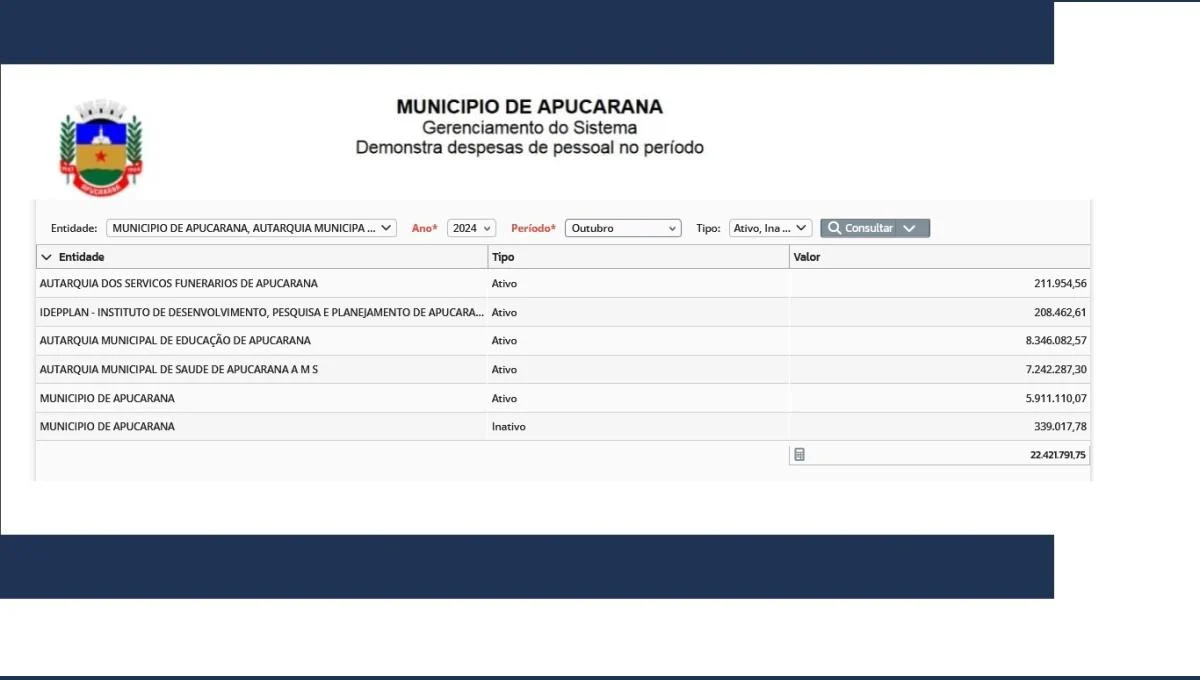Select MUNICIPIO DE APUCARANA entity in Inativo row
The width and height of the screenshot is (1200, 680).
click(x=107, y=426)
